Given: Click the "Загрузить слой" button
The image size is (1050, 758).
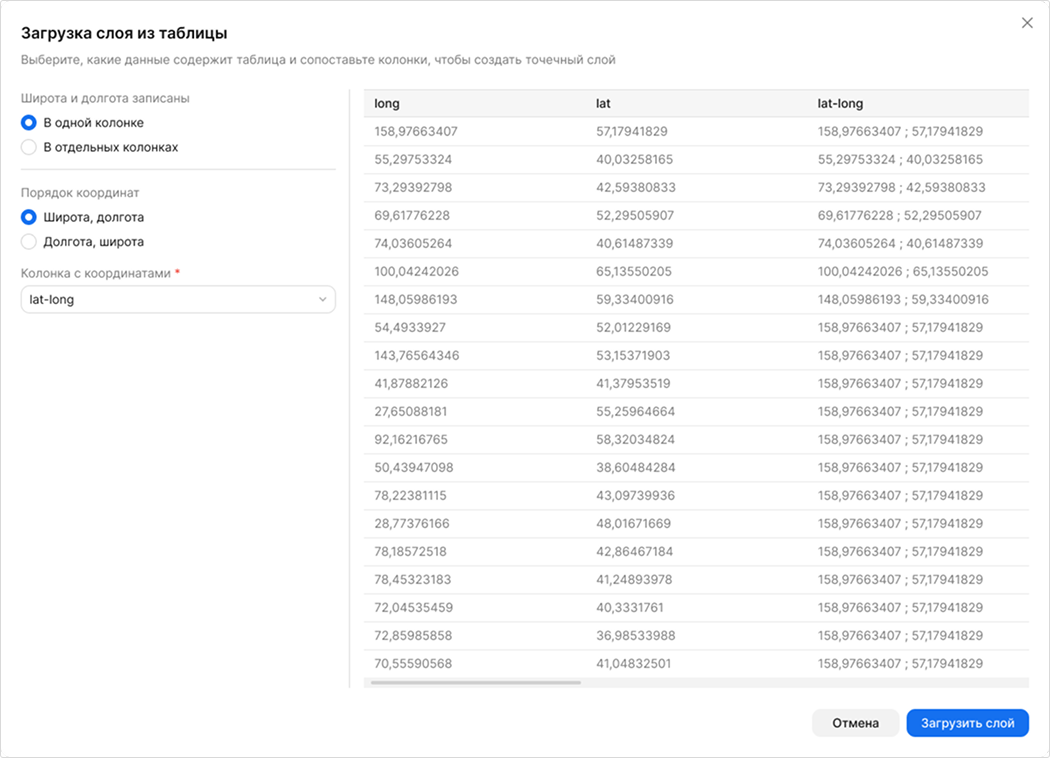Looking at the screenshot, I should 968,723.
